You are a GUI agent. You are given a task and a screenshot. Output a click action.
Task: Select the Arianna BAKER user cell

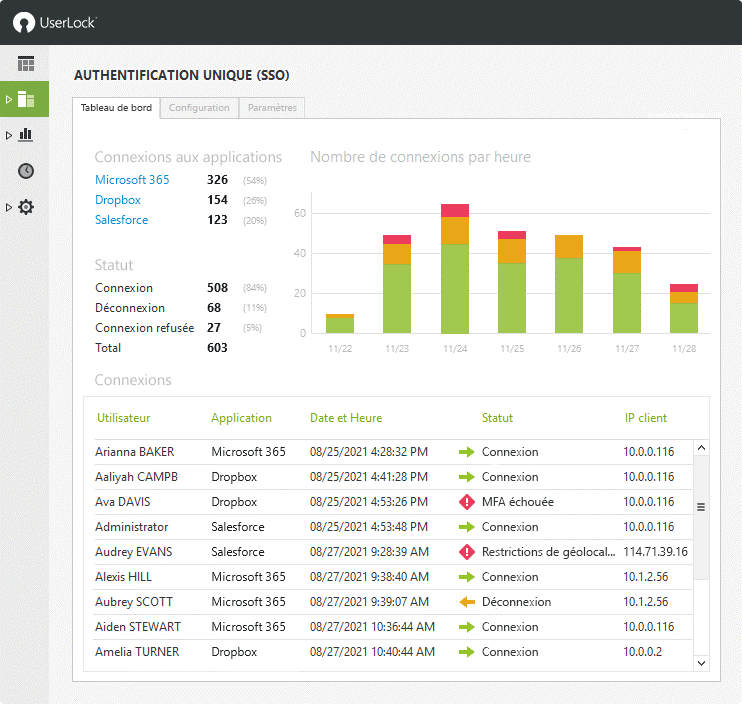[134, 452]
